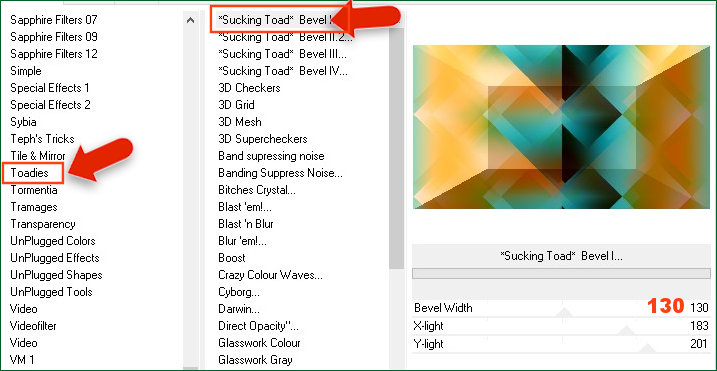
Task: Click the scroll-up arrow of category list
Action: [191, 20]
